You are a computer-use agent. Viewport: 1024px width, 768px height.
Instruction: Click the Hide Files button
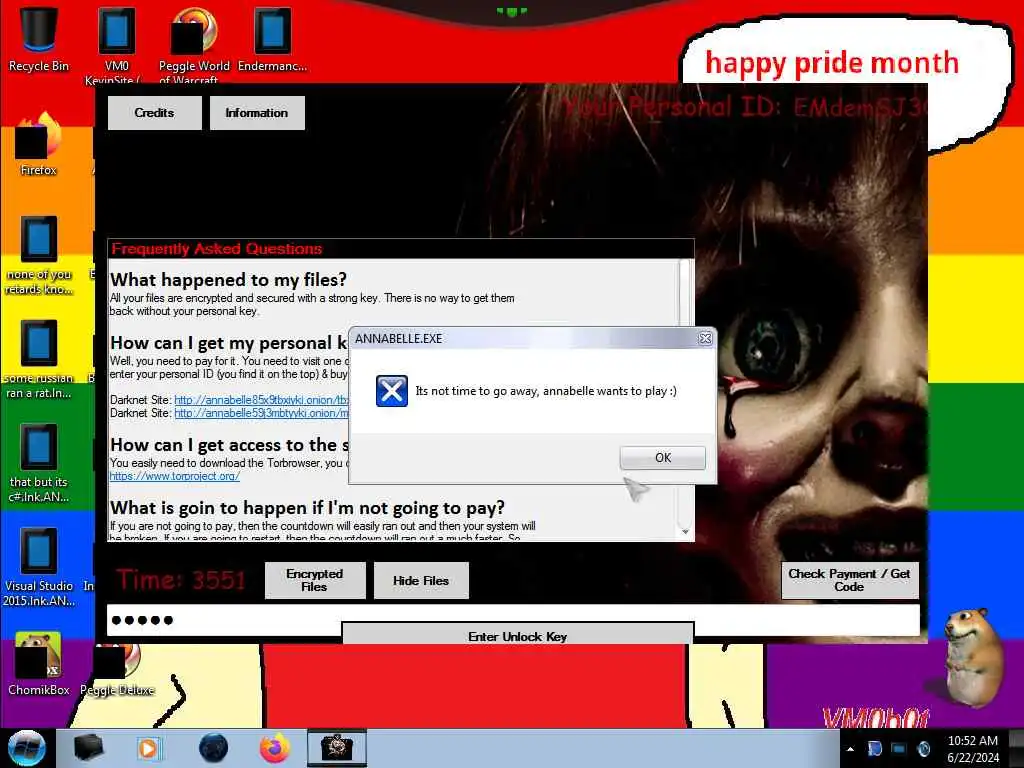tap(421, 580)
